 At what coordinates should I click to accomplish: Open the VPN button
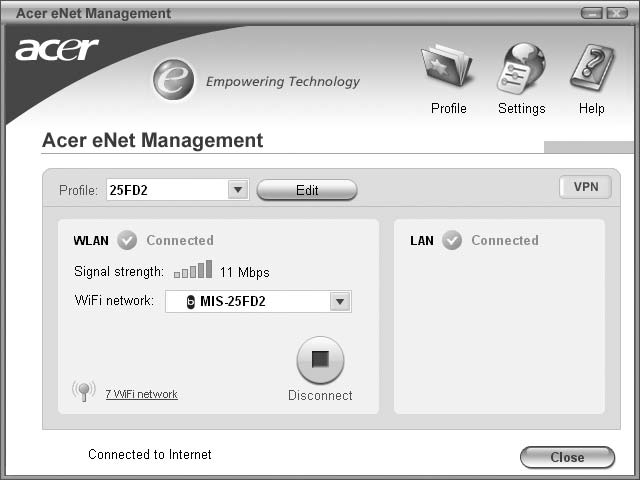tap(586, 187)
